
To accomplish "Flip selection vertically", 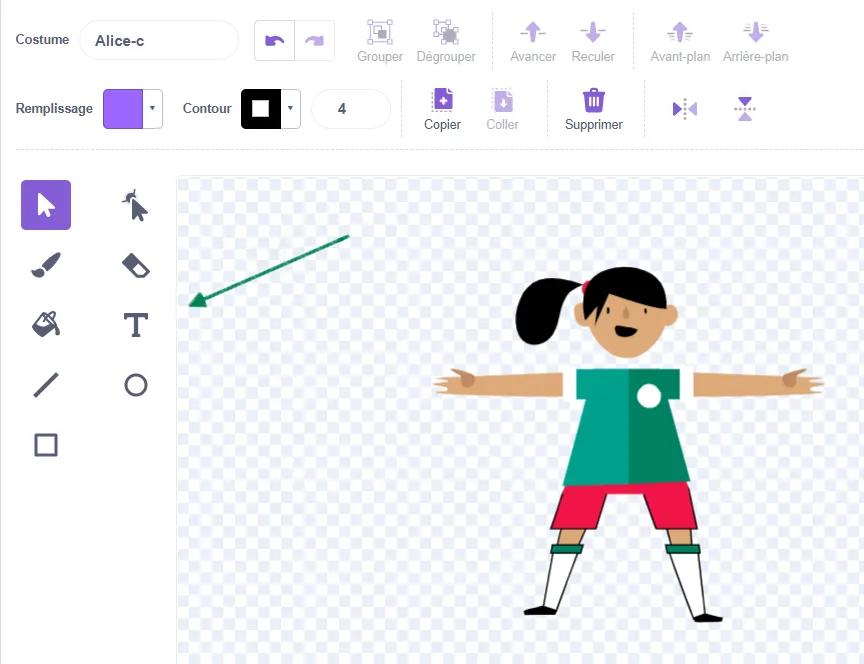I will click(x=745, y=109).
